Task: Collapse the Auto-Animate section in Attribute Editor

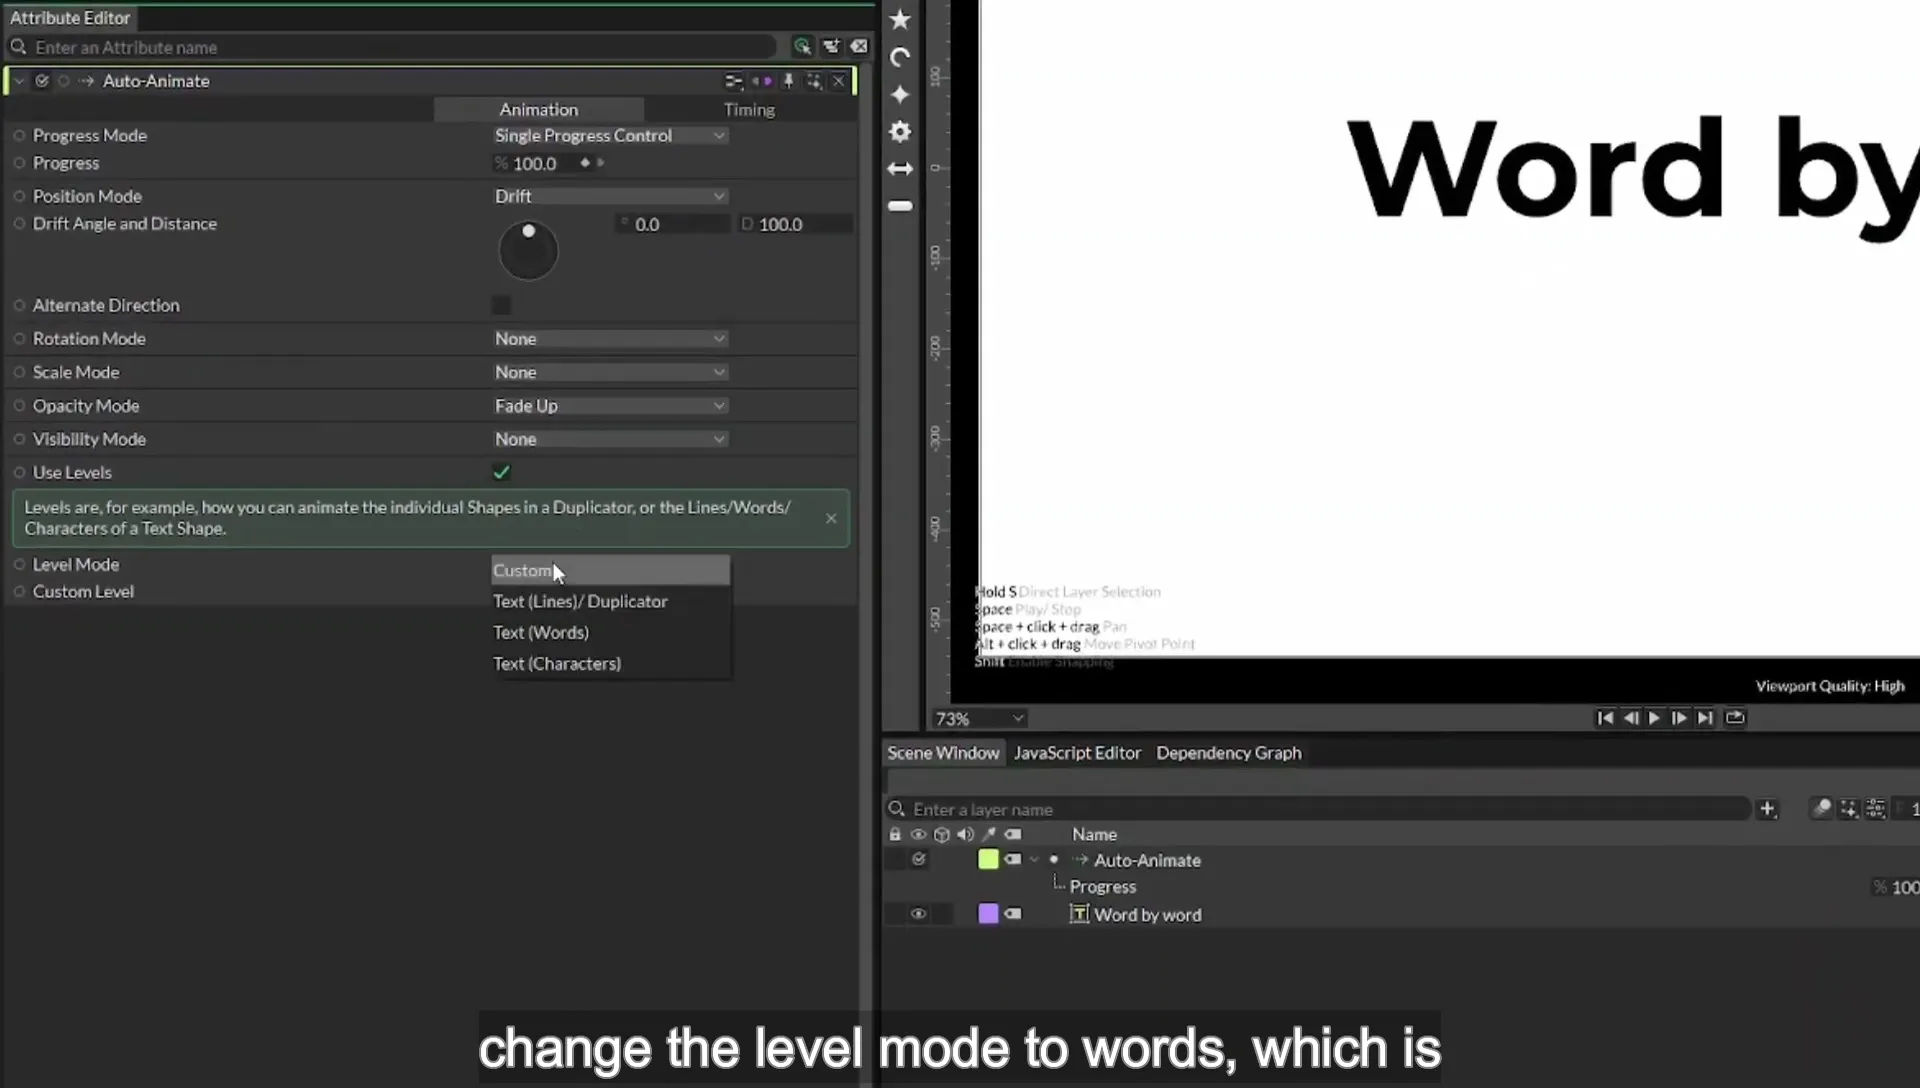Action: tap(19, 81)
